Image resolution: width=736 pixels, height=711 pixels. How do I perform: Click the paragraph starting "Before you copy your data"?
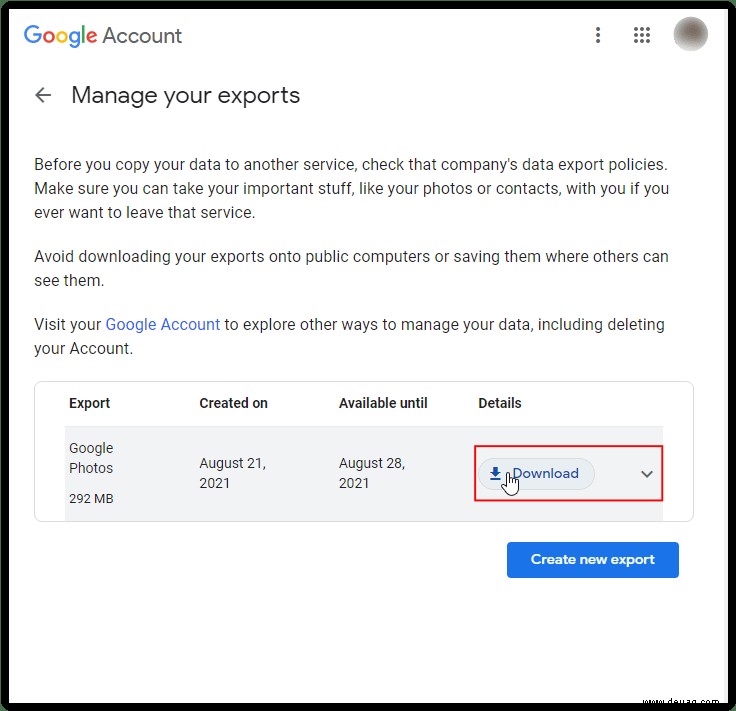coord(352,188)
